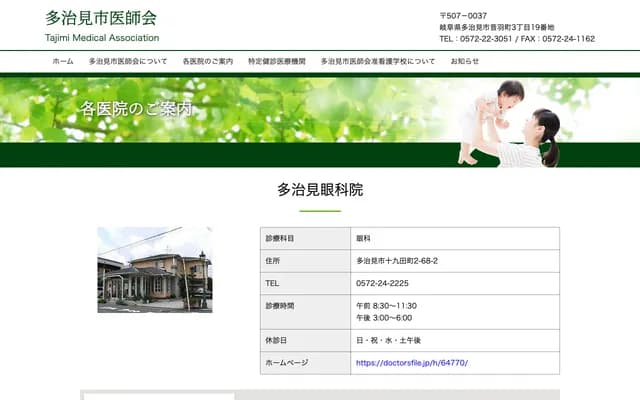Click mother and baby banner image
Image resolution: width=640 pixels, height=400 pixels.
[x=510, y=123]
